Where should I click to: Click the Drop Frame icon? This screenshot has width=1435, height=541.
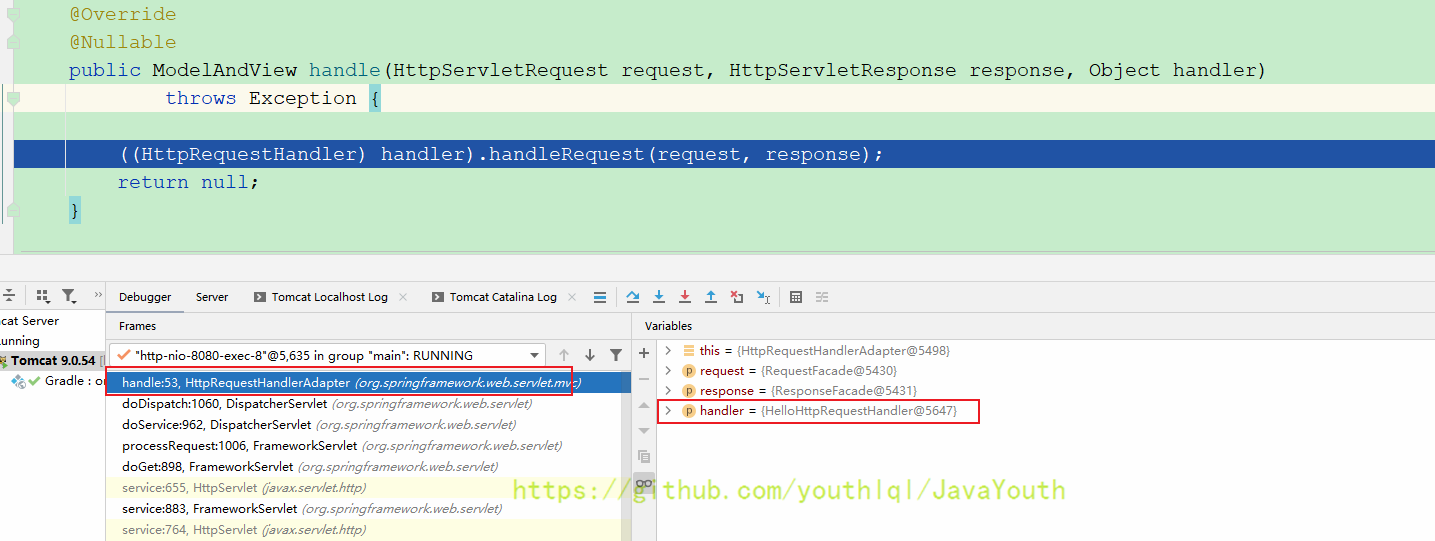click(737, 297)
